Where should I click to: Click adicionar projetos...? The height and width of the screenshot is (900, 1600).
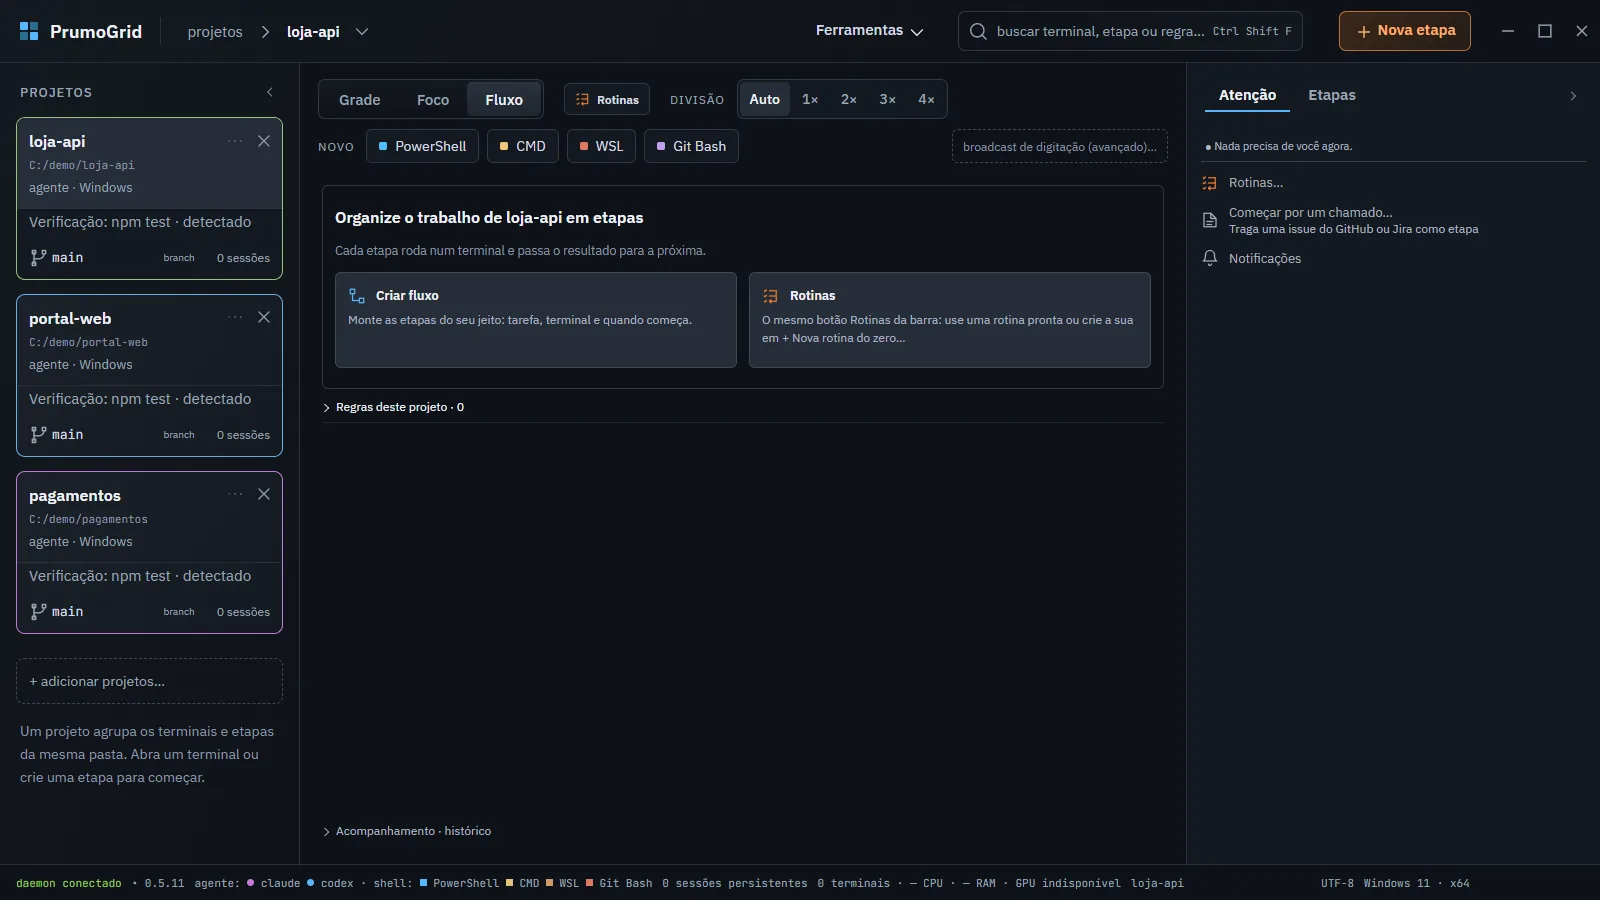click(x=150, y=681)
